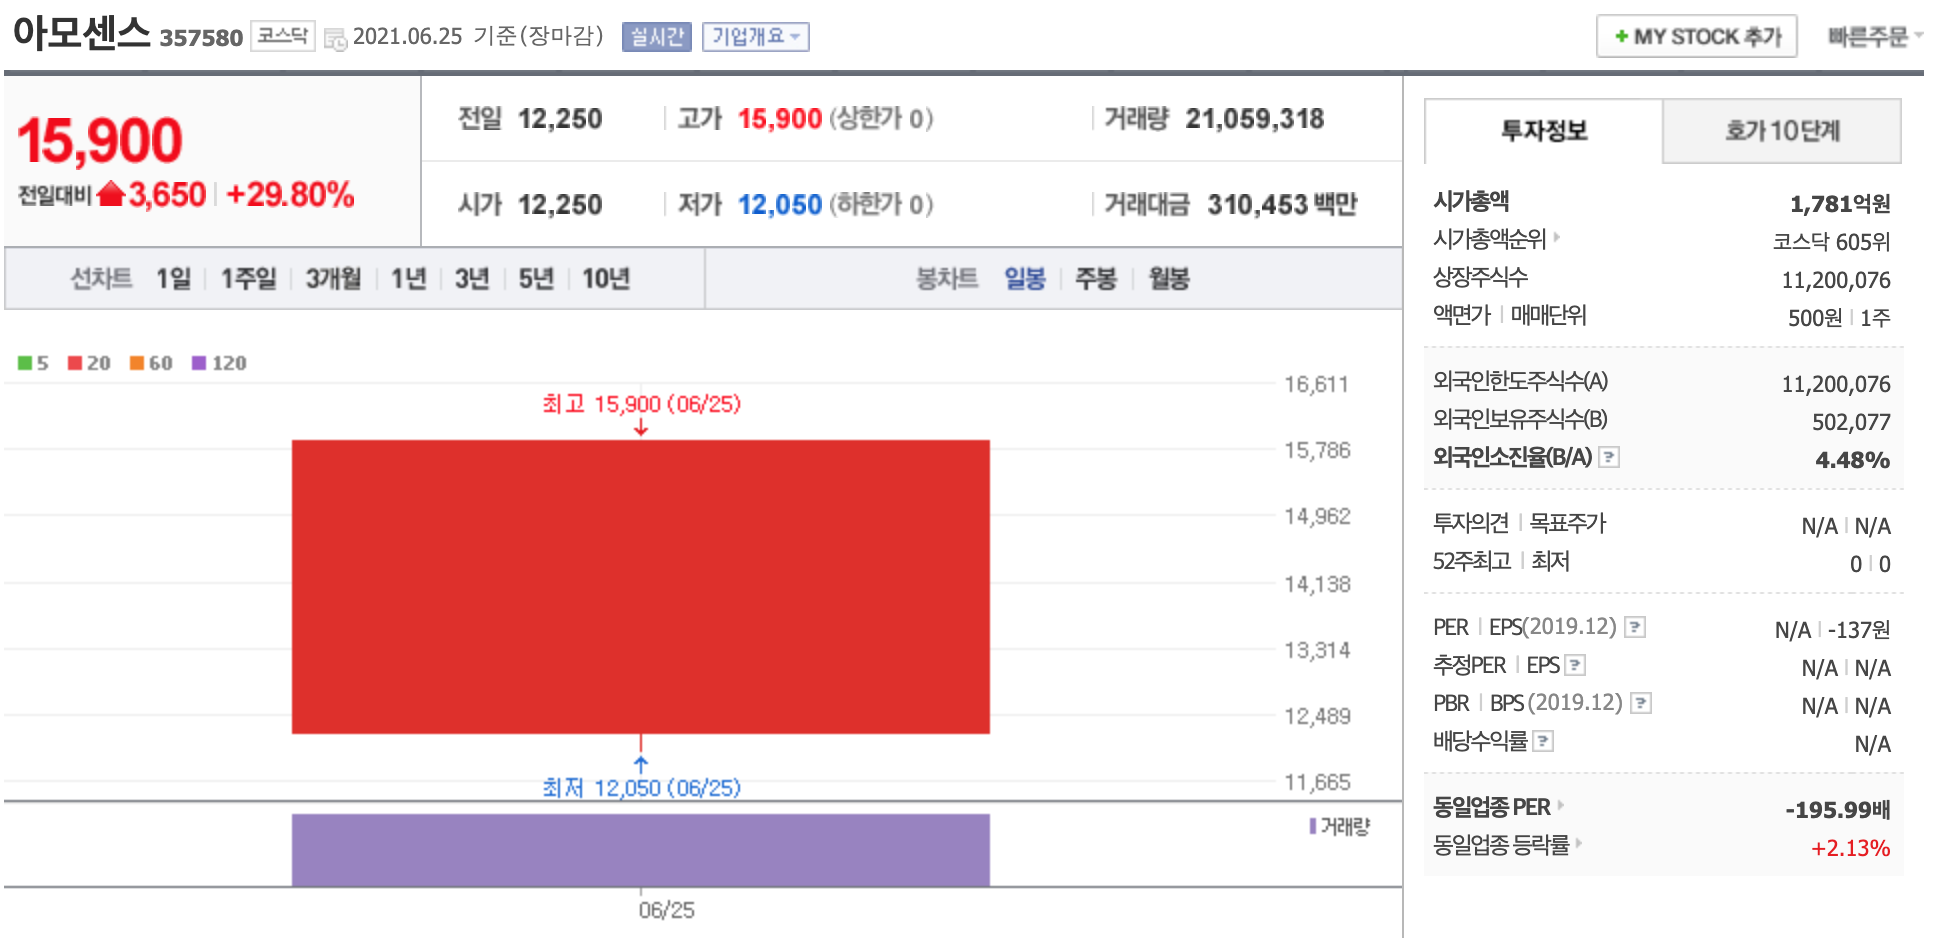Expand the 빠른주문 dropdown
1938x938 pixels.
point(1875,37)
